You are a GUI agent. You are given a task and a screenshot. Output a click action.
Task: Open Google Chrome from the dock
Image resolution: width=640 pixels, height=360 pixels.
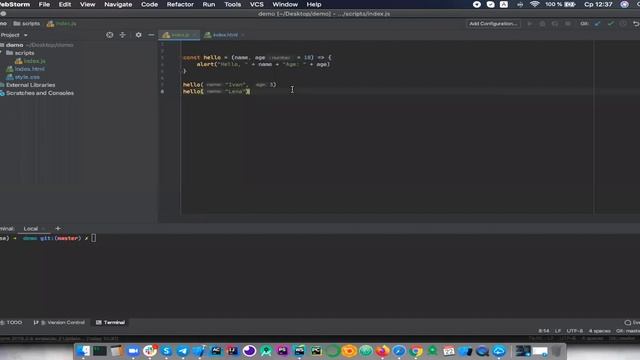click(x=416, y=351)
